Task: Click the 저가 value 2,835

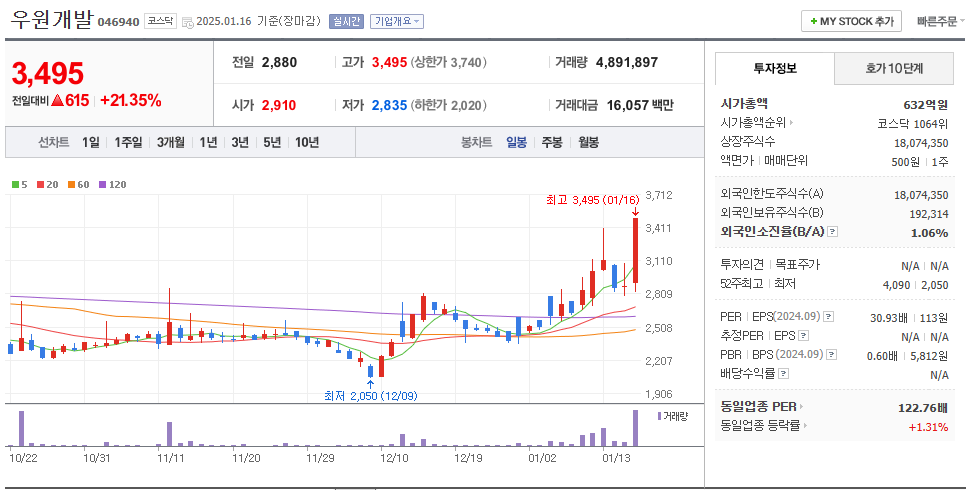Action: point(390,105)
